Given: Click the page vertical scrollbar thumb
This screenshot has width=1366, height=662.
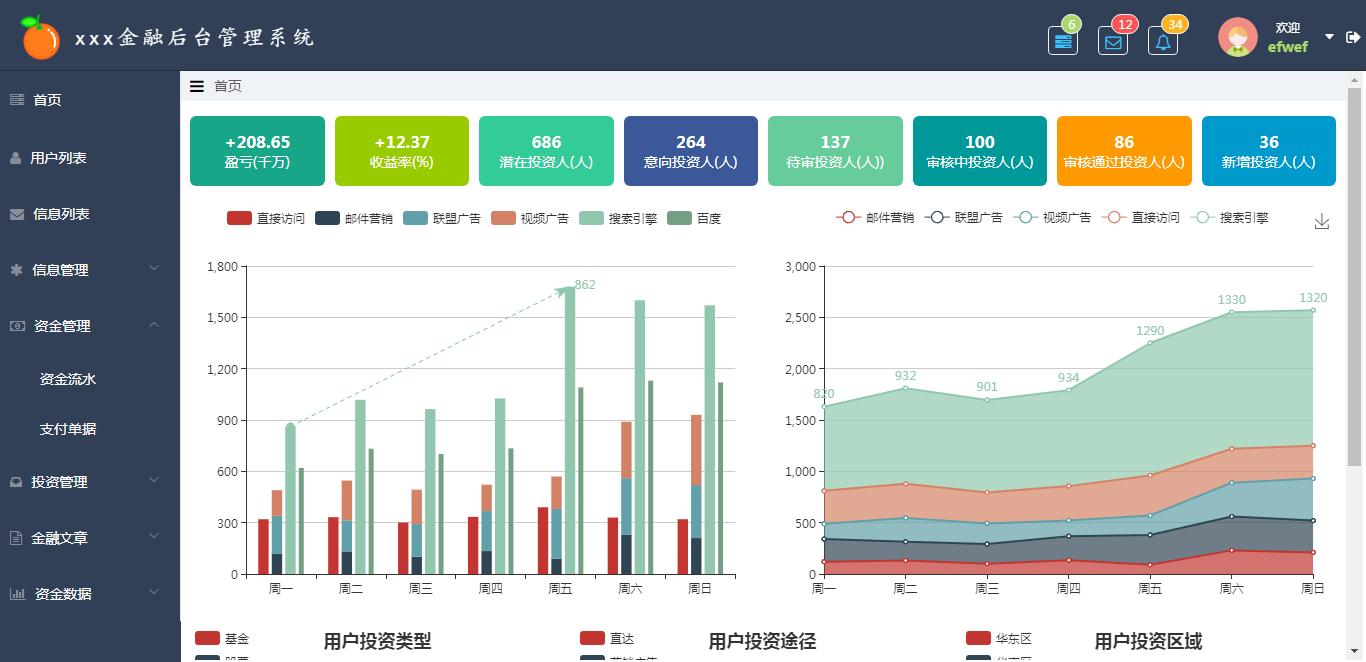Looking at the screenshot, I should (1356, 277).
